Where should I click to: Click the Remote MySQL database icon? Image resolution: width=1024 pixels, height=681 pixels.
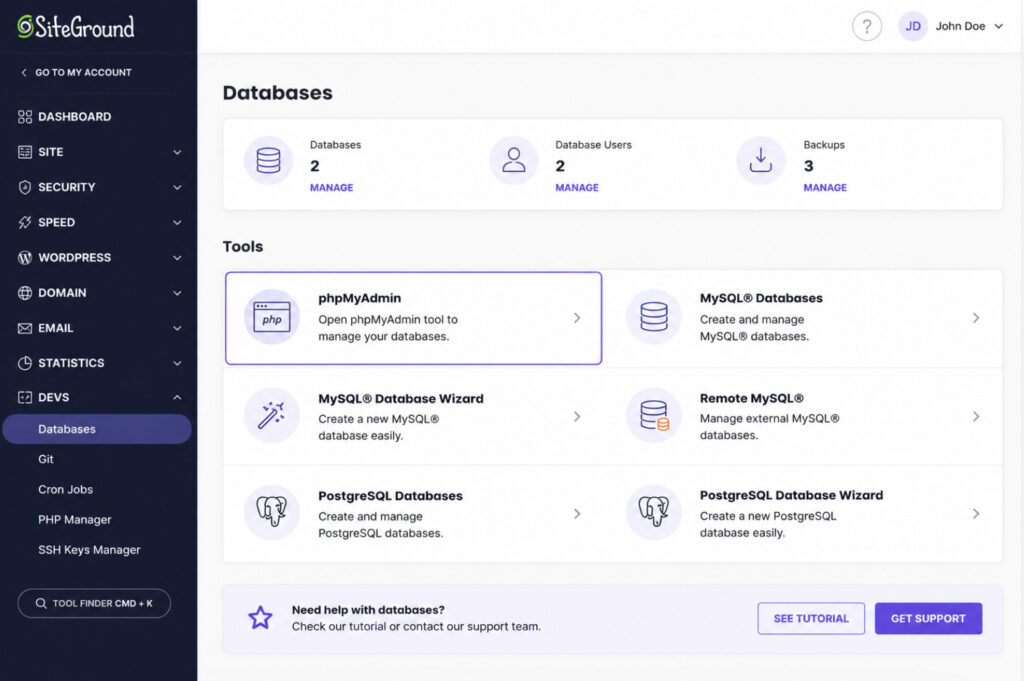point(654,415)
